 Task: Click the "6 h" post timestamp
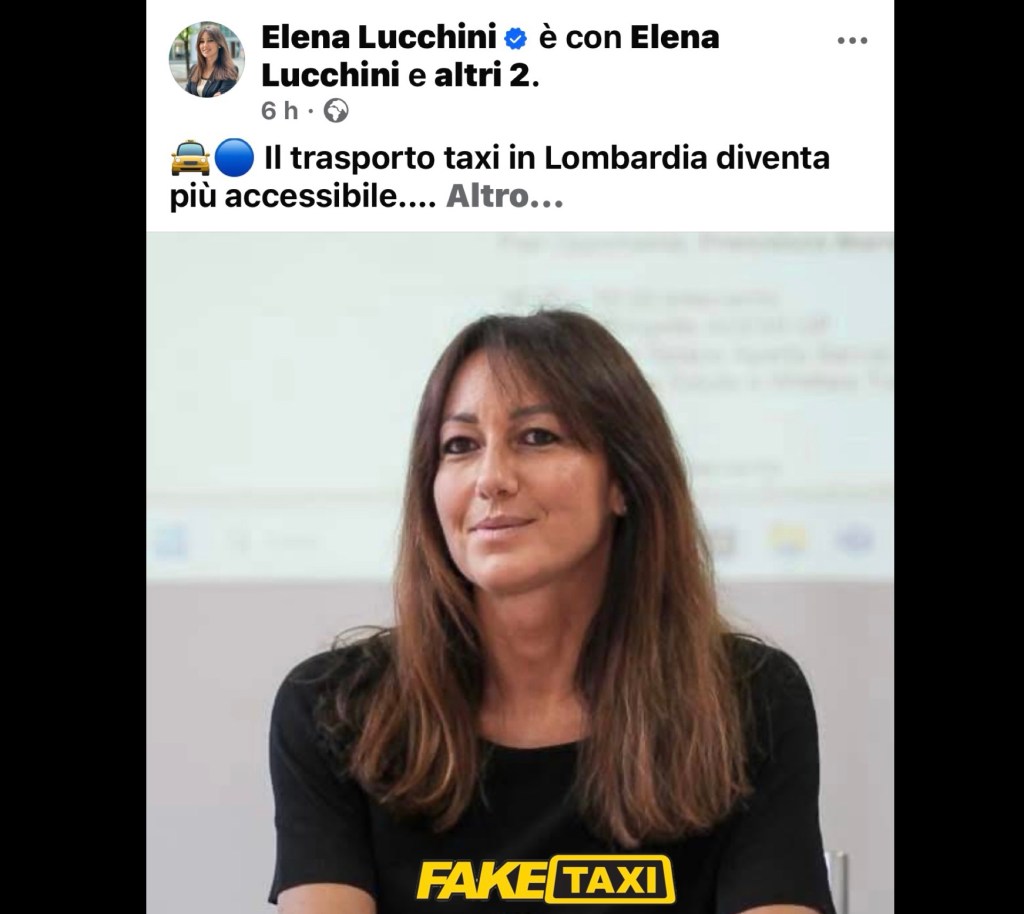(280, 111)
